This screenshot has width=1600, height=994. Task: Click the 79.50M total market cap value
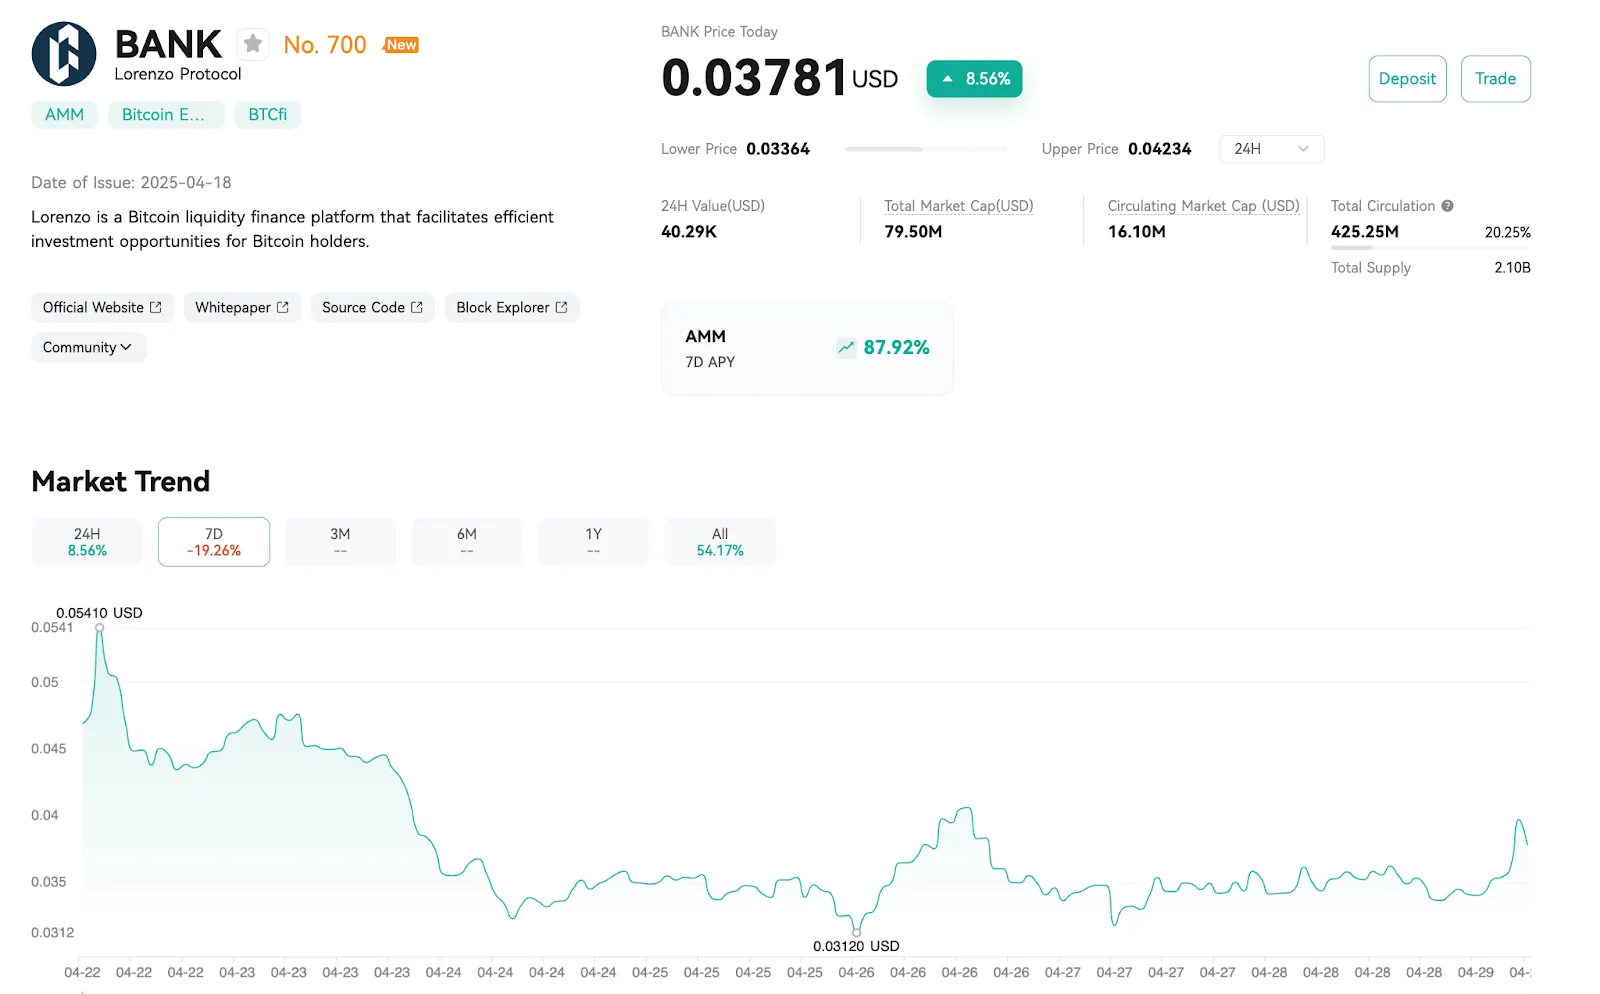coord(913,232)
